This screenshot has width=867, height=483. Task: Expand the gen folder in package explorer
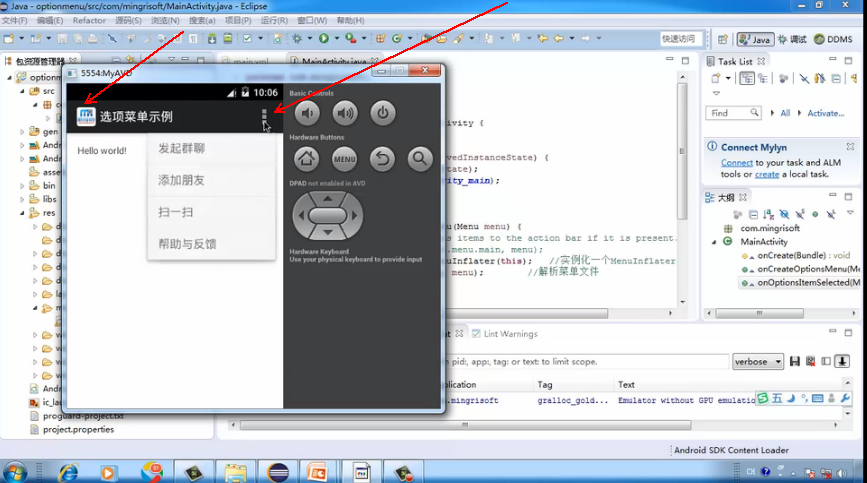[22, 132]
